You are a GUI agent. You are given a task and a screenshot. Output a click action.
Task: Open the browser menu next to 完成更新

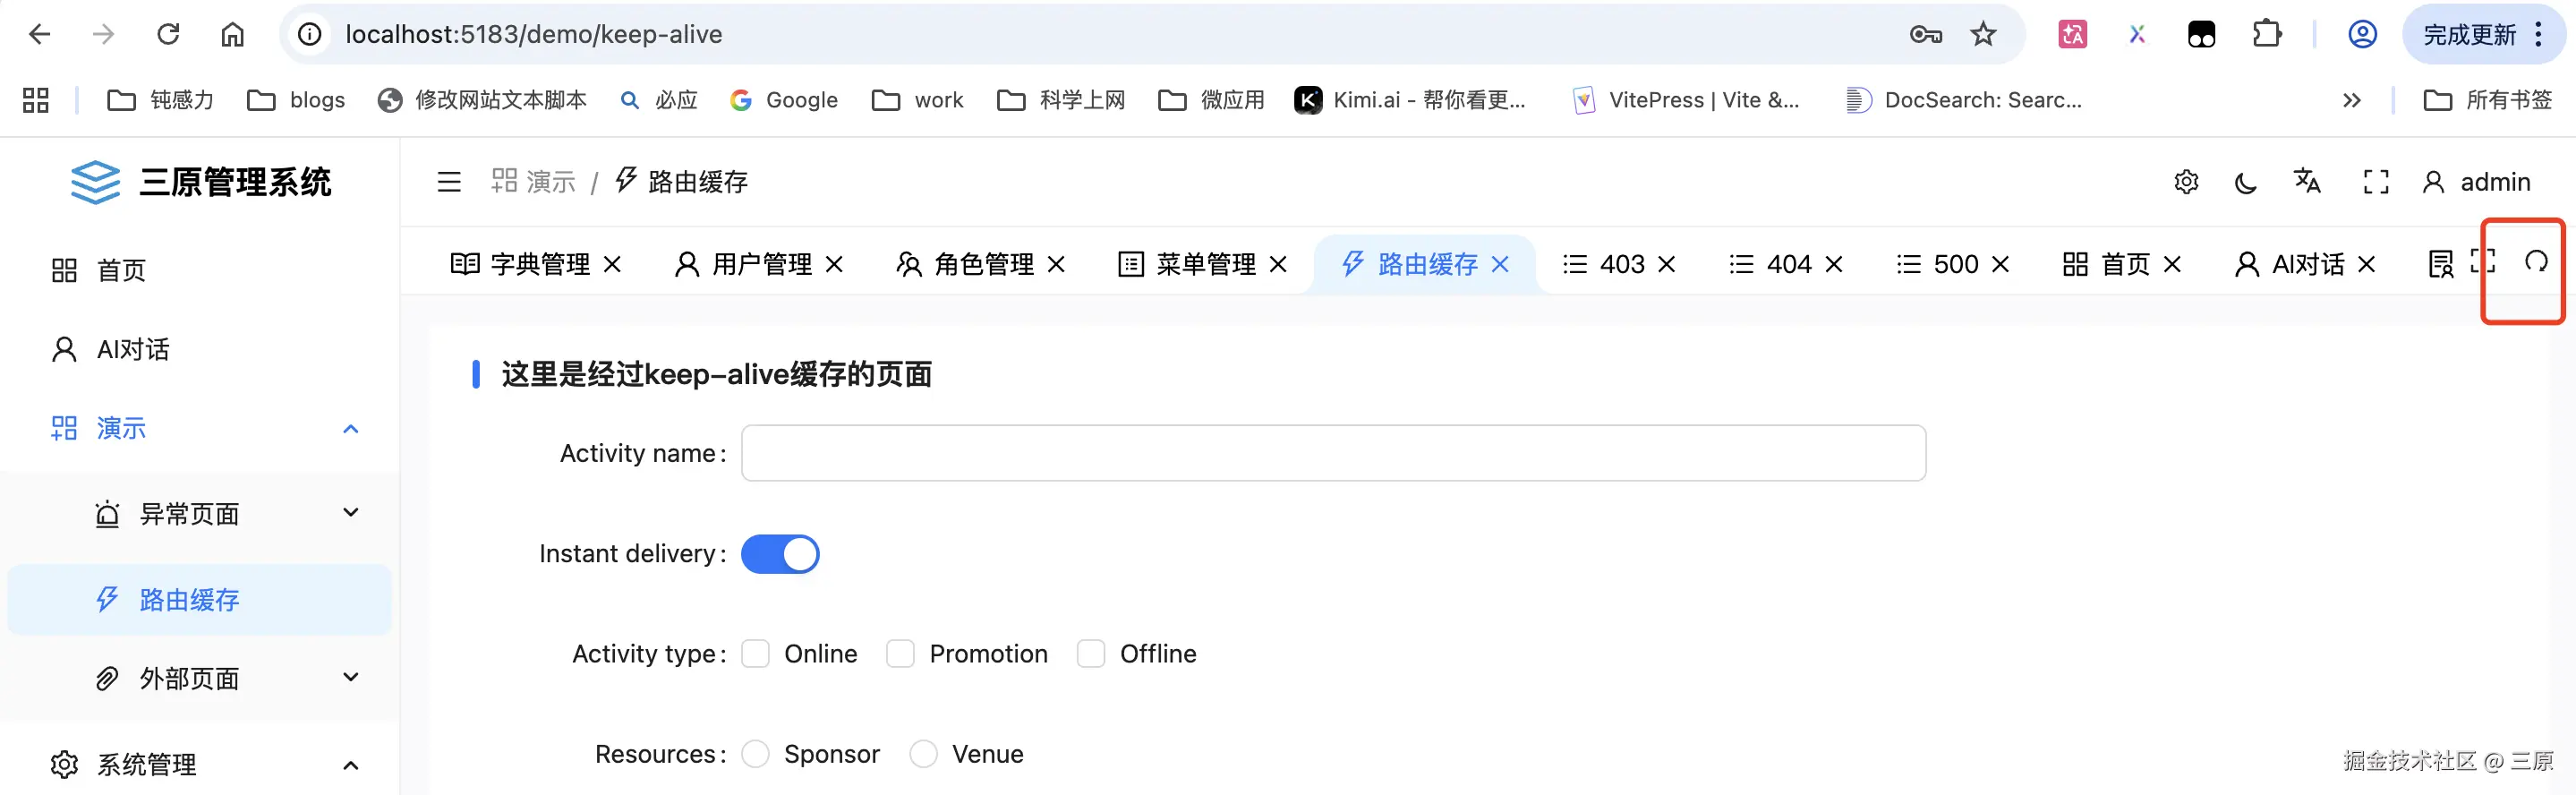click(x=2539, y=34)
